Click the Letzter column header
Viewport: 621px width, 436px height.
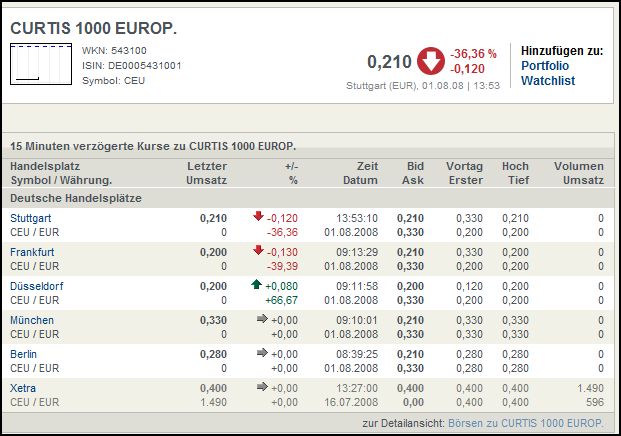[x=207, y=166]
